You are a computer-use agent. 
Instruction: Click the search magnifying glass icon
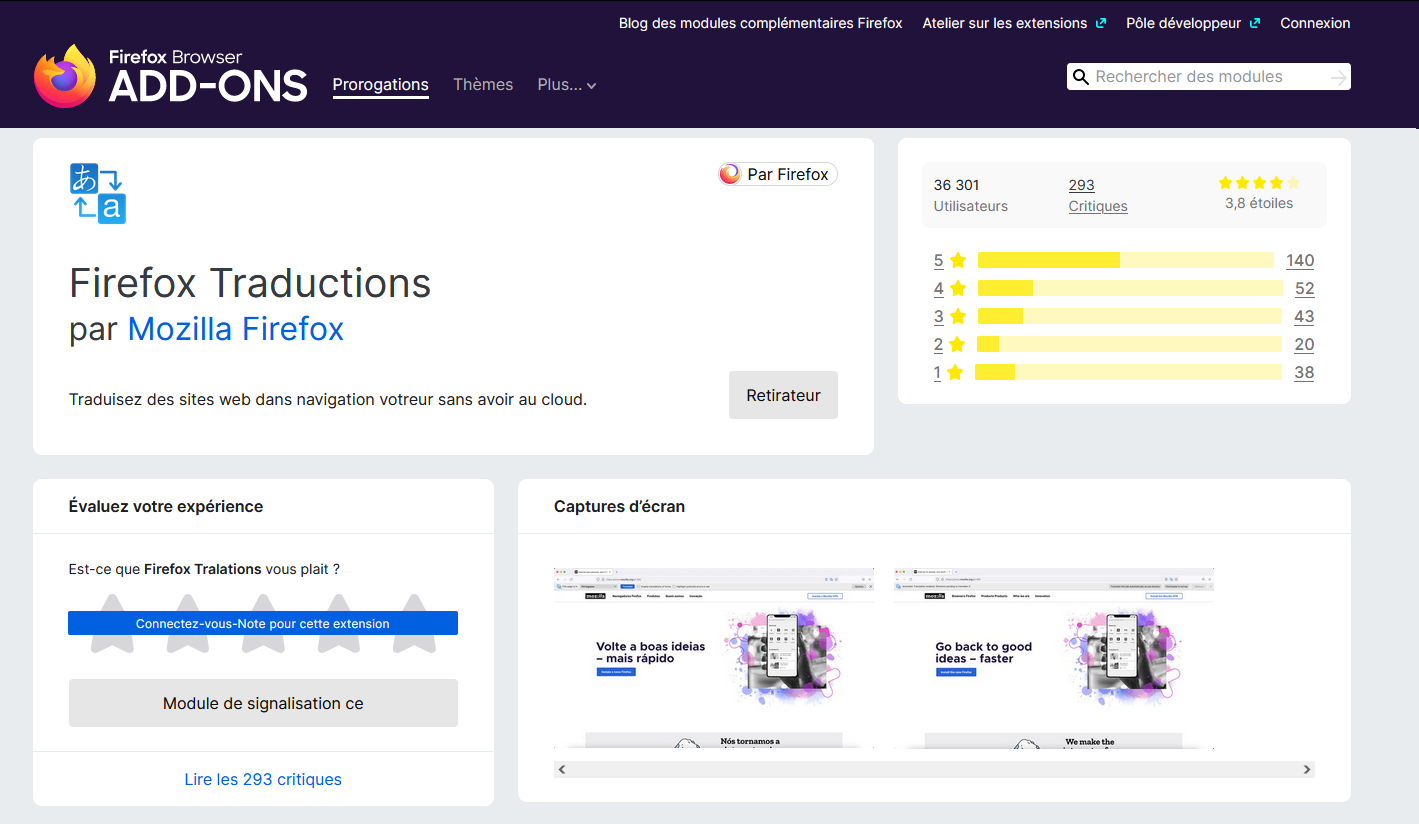coord(1080,77)
